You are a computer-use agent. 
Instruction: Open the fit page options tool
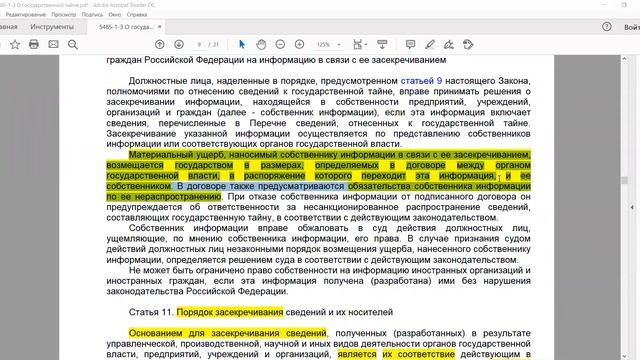pyautogui.click(x=360, y=44)
